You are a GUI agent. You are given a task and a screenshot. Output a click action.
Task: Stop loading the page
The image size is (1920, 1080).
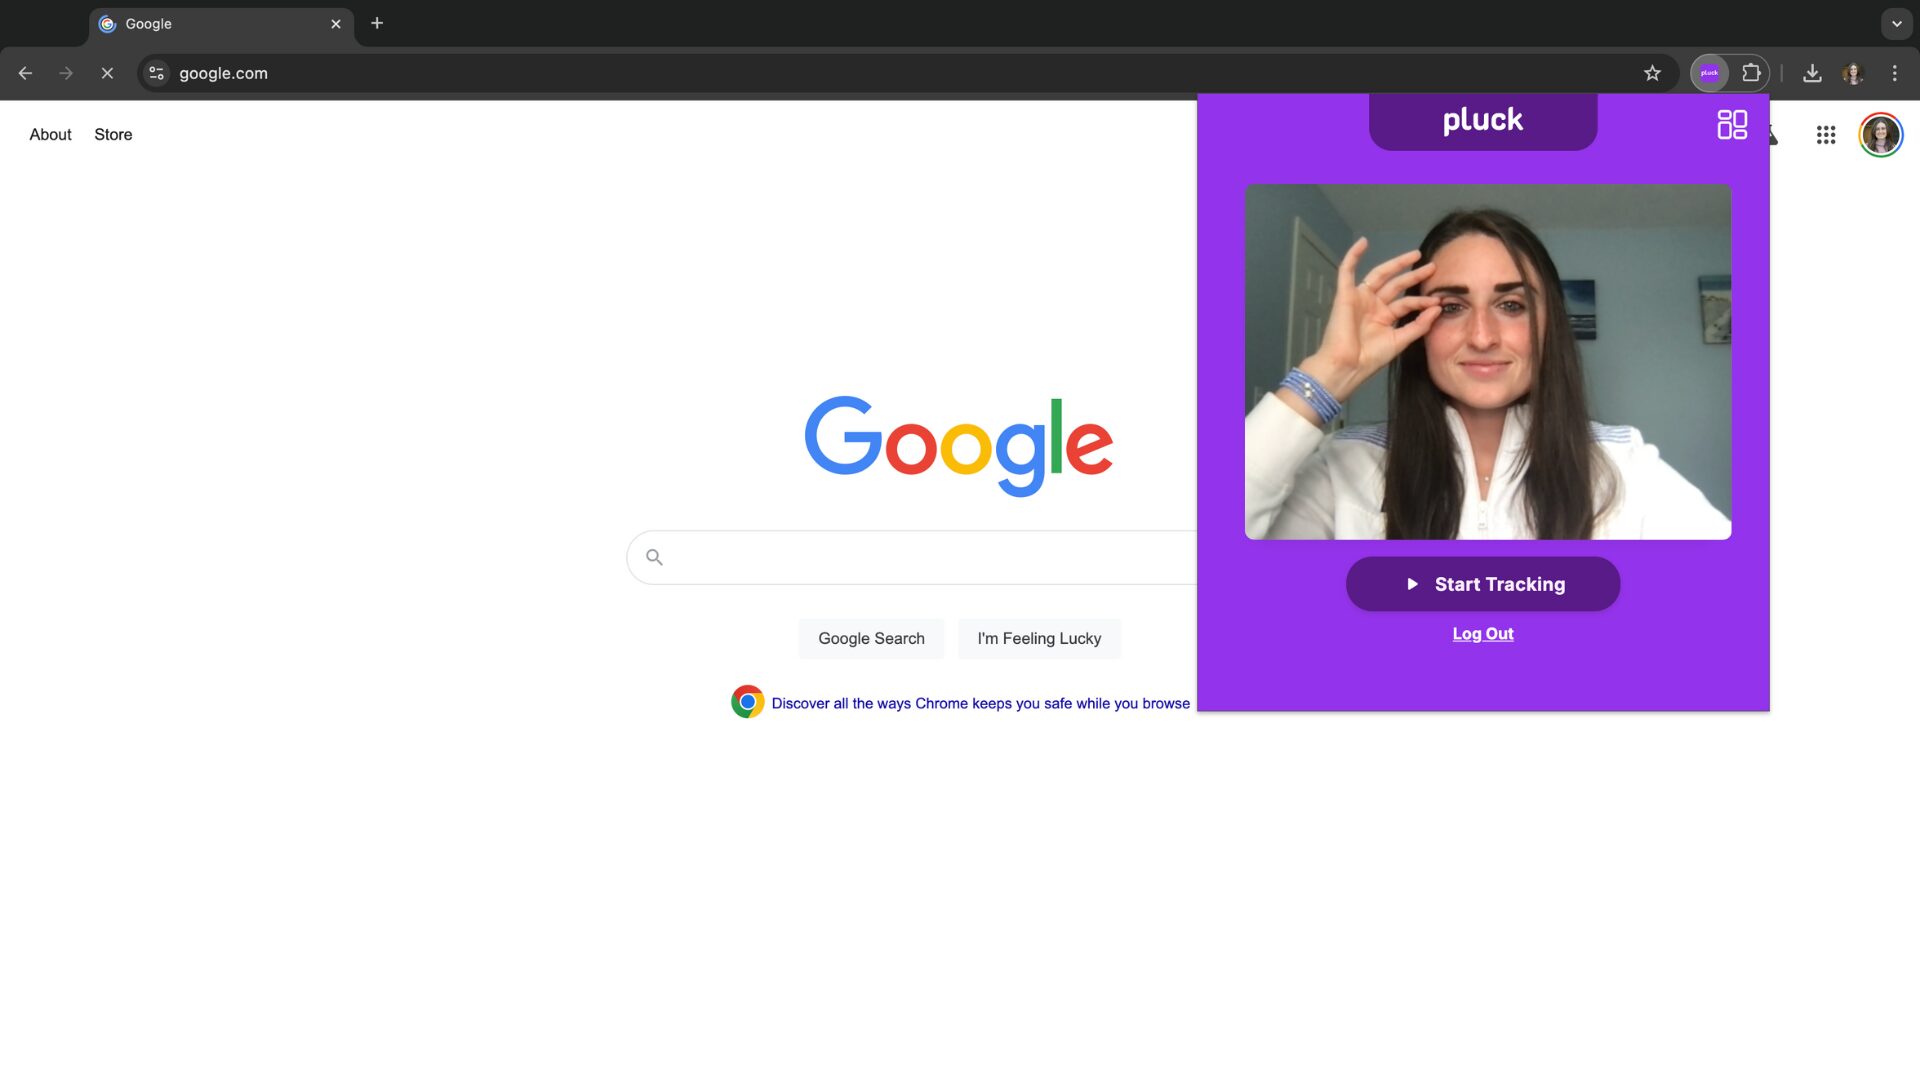107,73
